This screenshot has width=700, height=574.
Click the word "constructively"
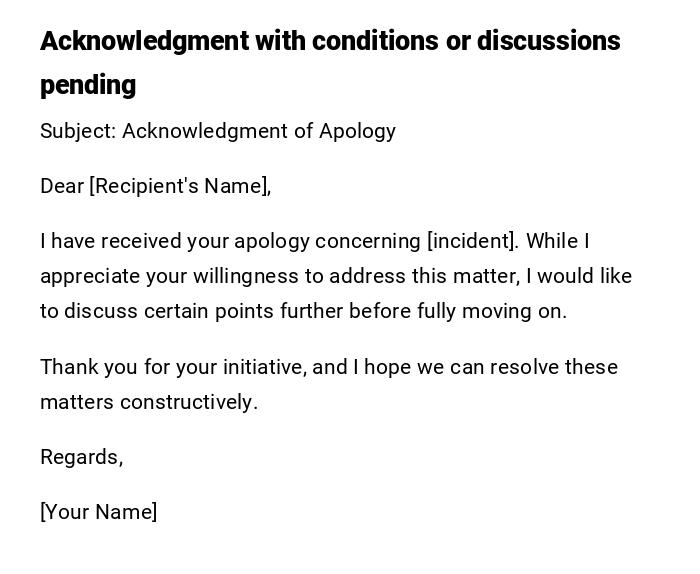pyautogui.click(x=188, y=402)
